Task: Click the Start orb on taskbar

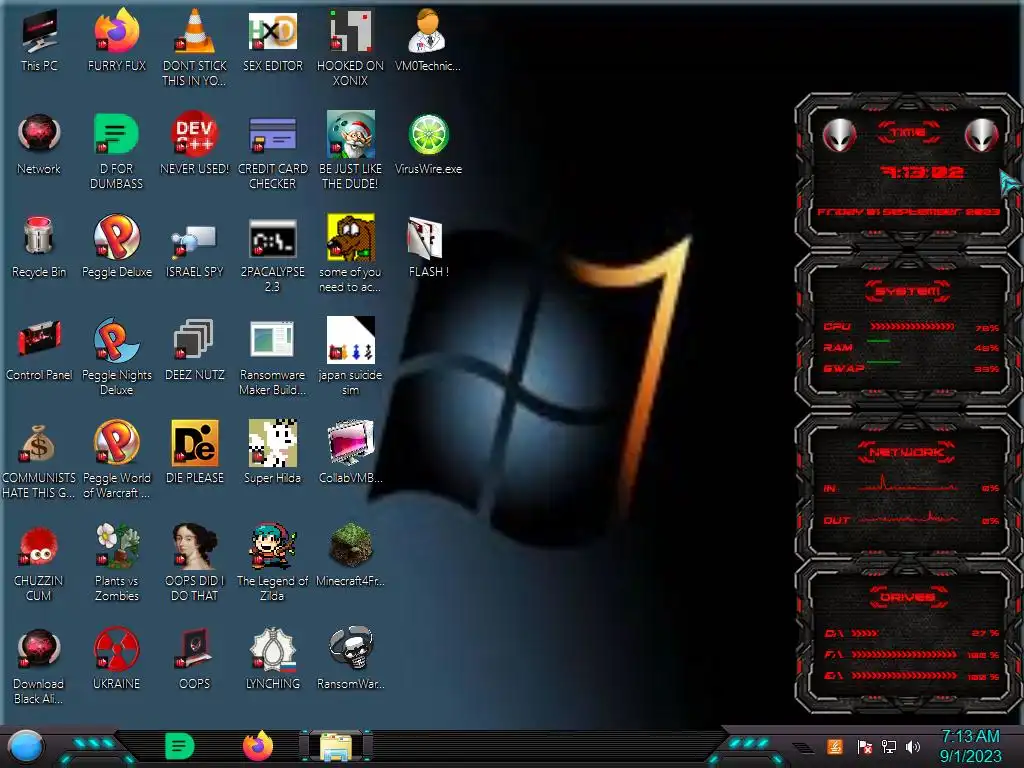Action: [x=26, y=746]
